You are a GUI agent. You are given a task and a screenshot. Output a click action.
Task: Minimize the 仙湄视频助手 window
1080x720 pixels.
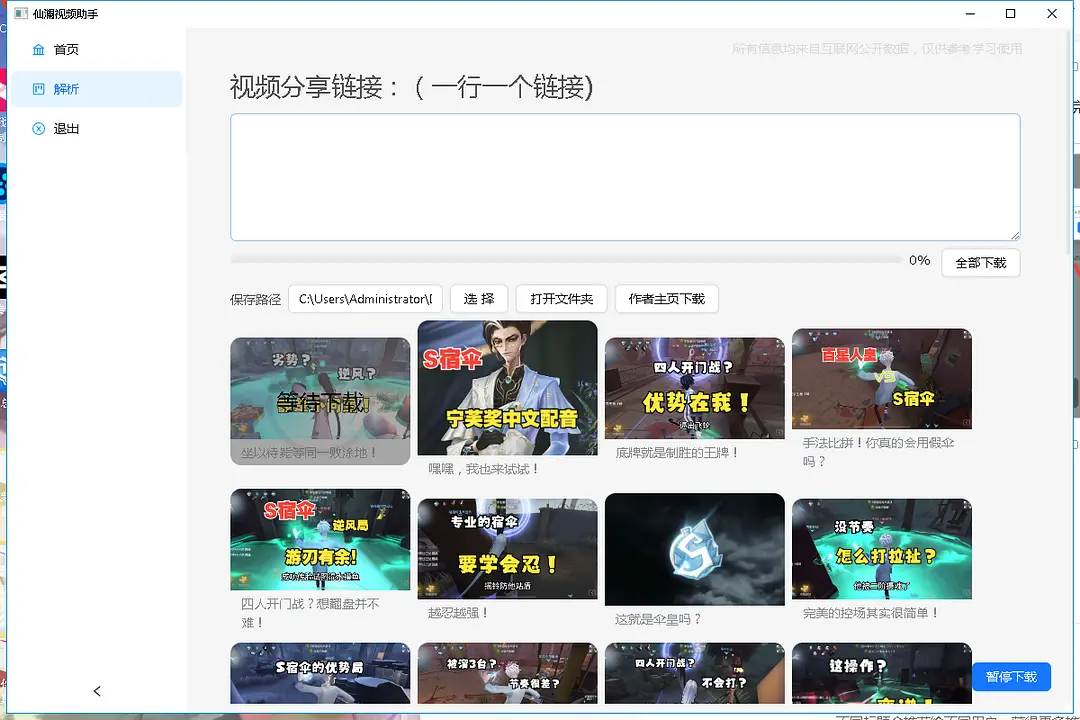click(x=970, y=14)
